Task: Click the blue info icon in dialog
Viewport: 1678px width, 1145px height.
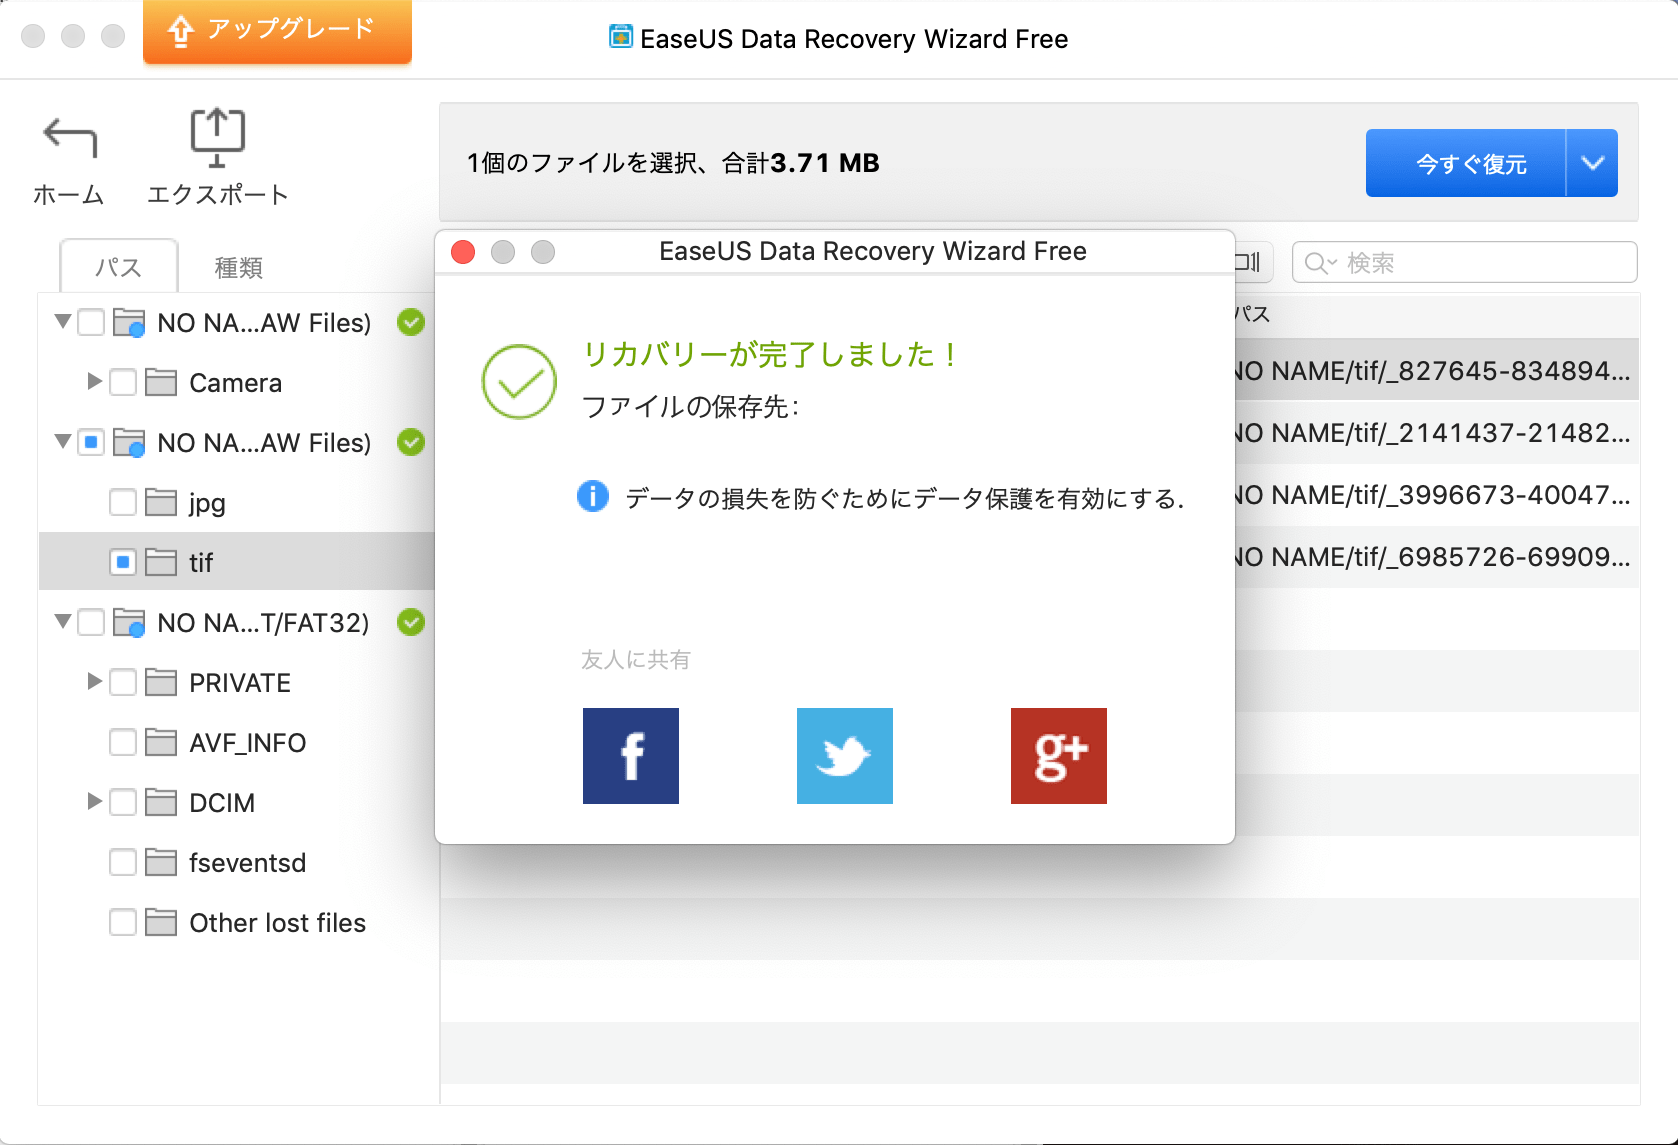Action: 593,496
